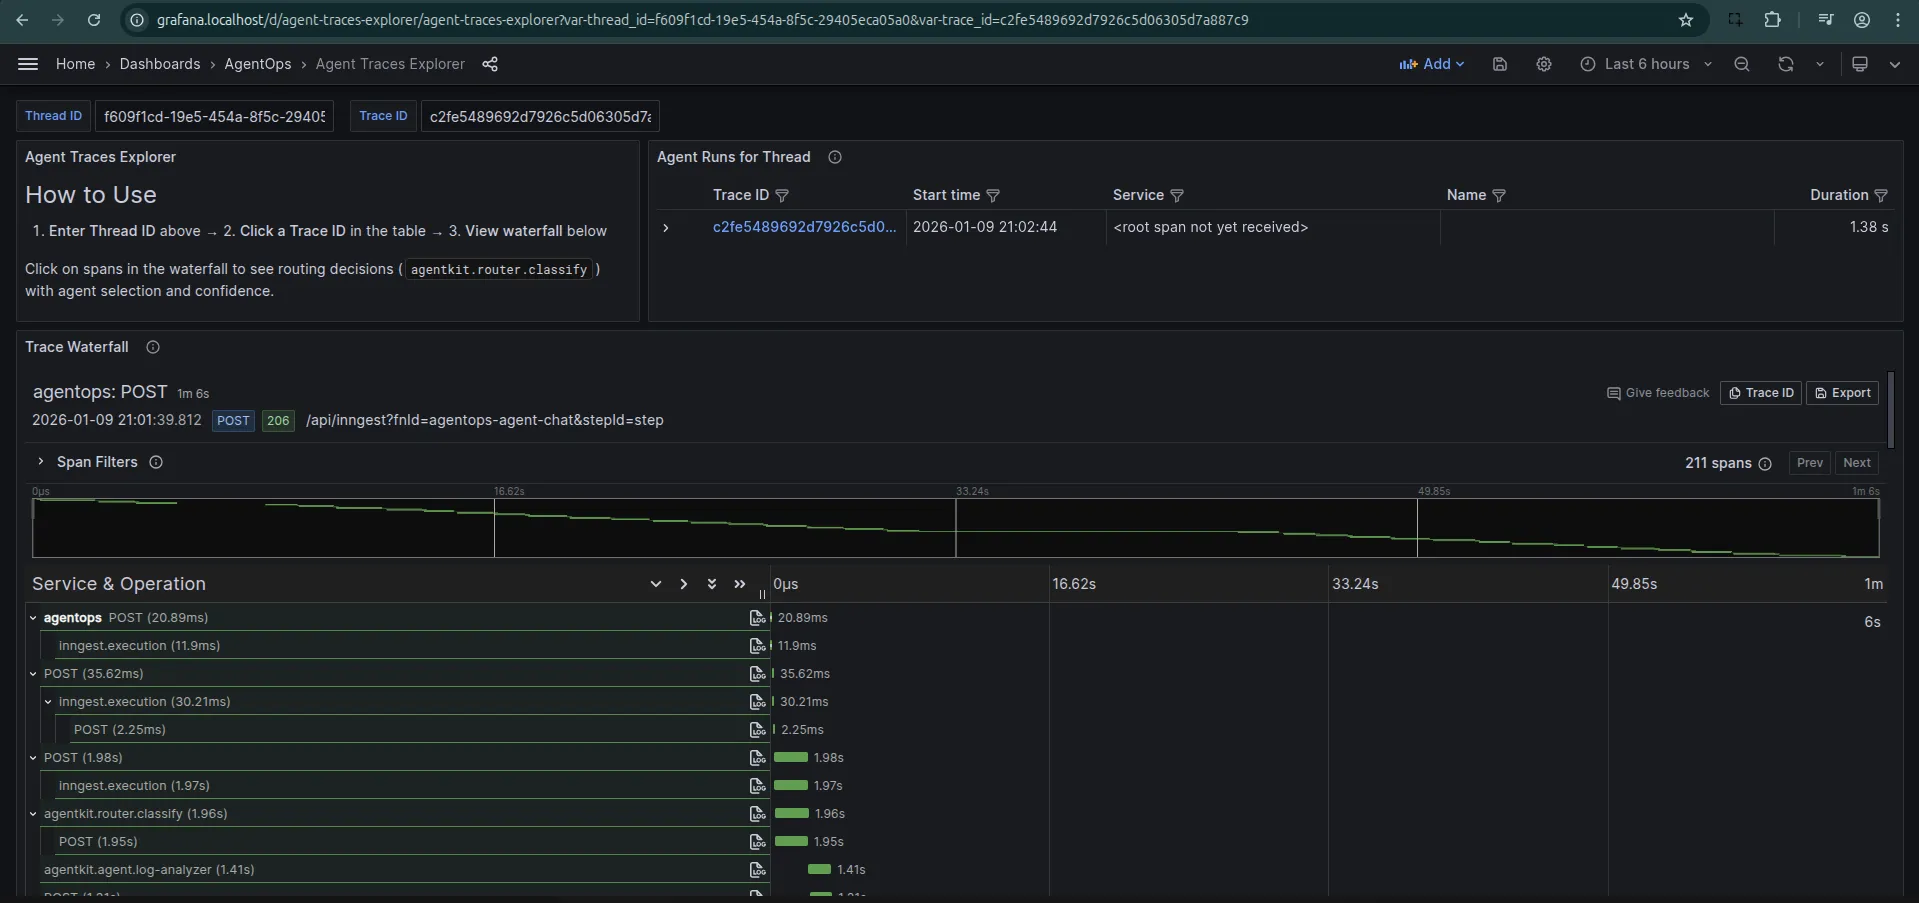Screen dimensions: 1919x903
Task: Collapse the agentops POST root span
Action: pos(33,618)
